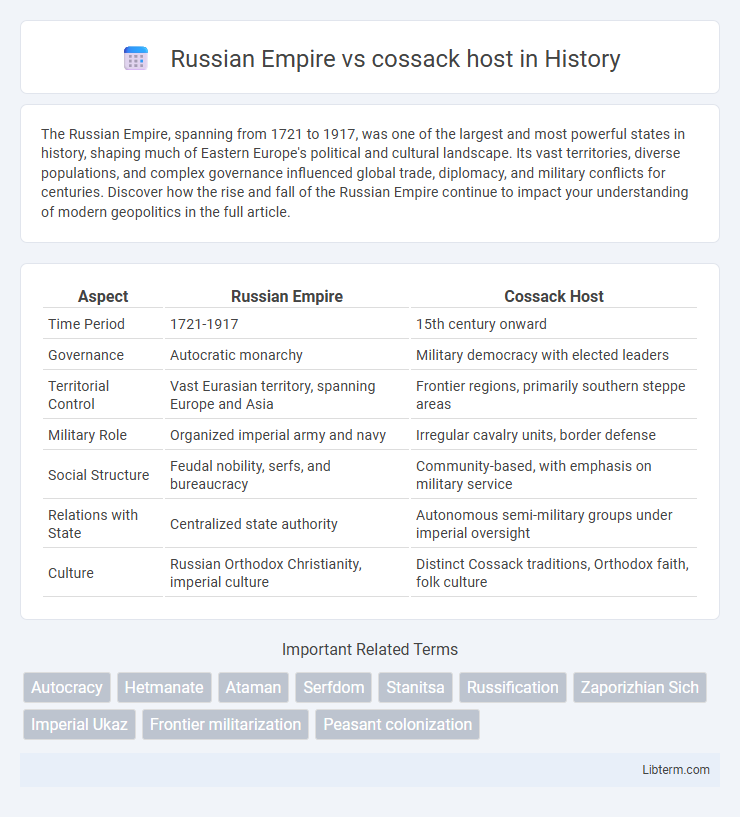The width and height of the screenshot is (740, 817).
Task: Select the '1721-1917' table cell
Action: 204,324
